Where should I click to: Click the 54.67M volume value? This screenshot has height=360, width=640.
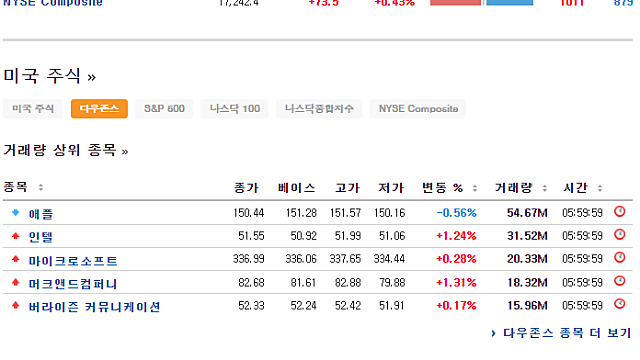point(527,213)
